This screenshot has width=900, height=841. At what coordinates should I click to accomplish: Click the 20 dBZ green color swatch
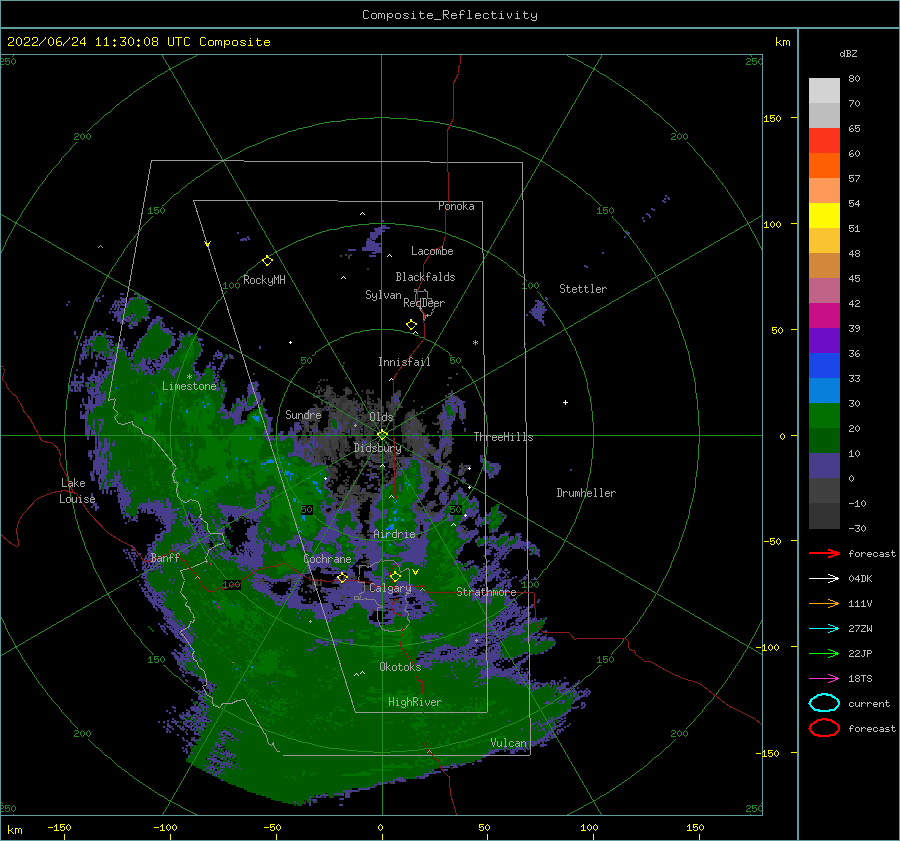click(x=824, y=440)
